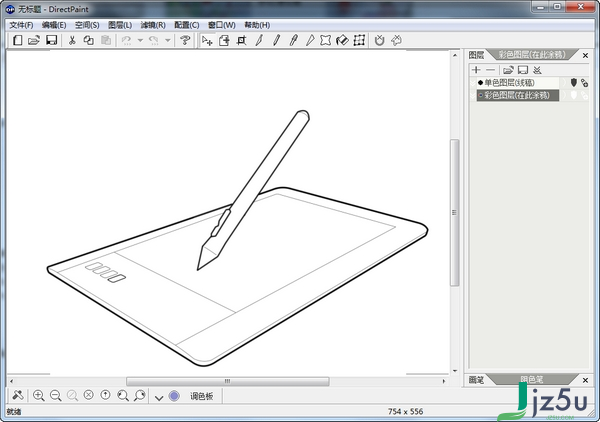Open the 配置(C) menu

coord(187,25)
